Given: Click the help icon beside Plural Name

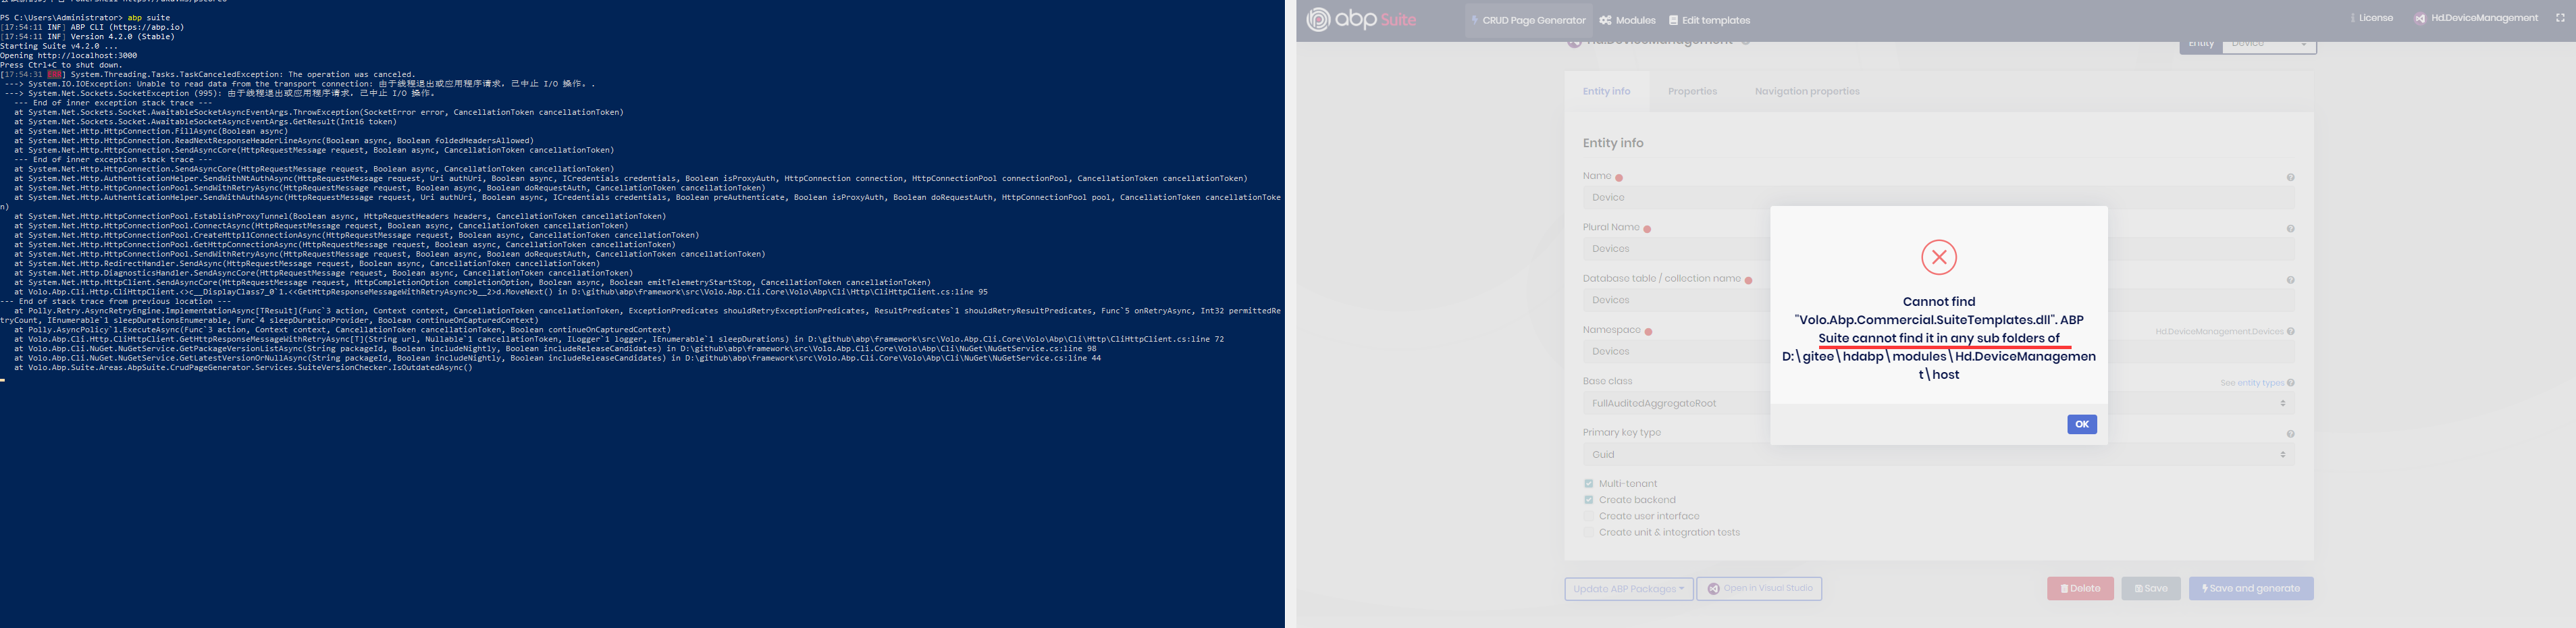Looking at the screenshot, I should click(x=2290, y=229).
